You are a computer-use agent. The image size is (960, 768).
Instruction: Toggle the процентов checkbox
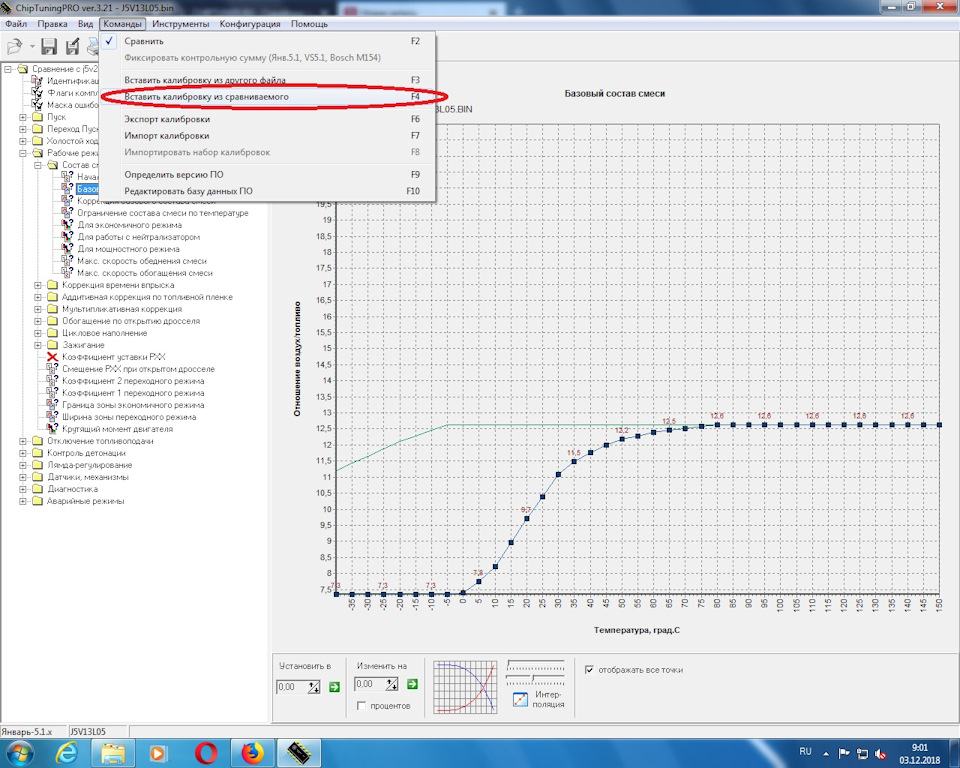(x=361, y=706)
